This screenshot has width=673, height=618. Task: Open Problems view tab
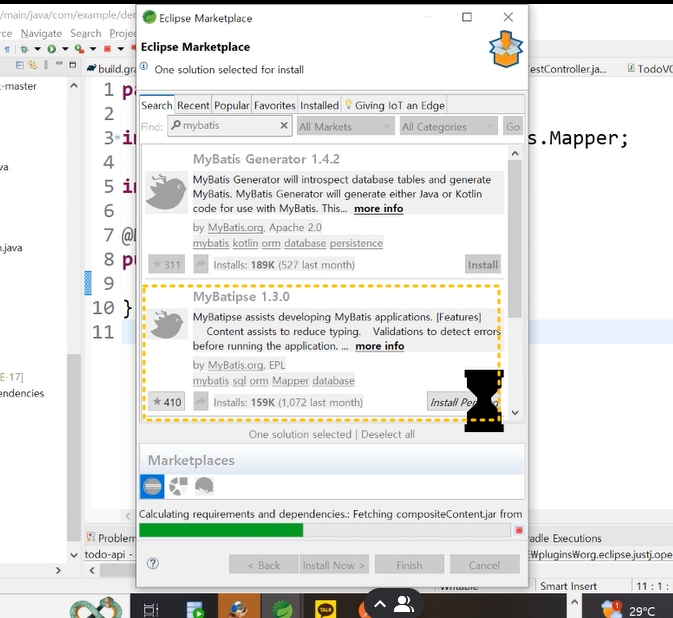pyautogui.click(x=111, y=538)
